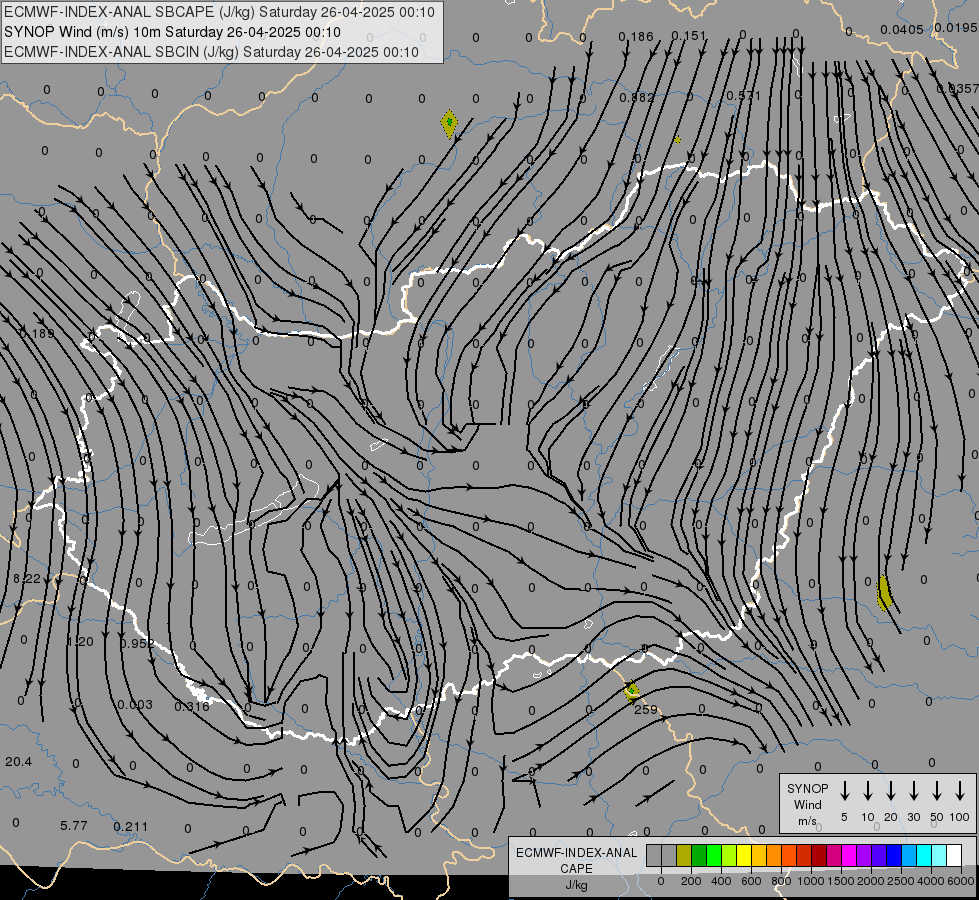The image size is (979, 900).
Task: Click the map value 8.22
Action: (27, 579)
